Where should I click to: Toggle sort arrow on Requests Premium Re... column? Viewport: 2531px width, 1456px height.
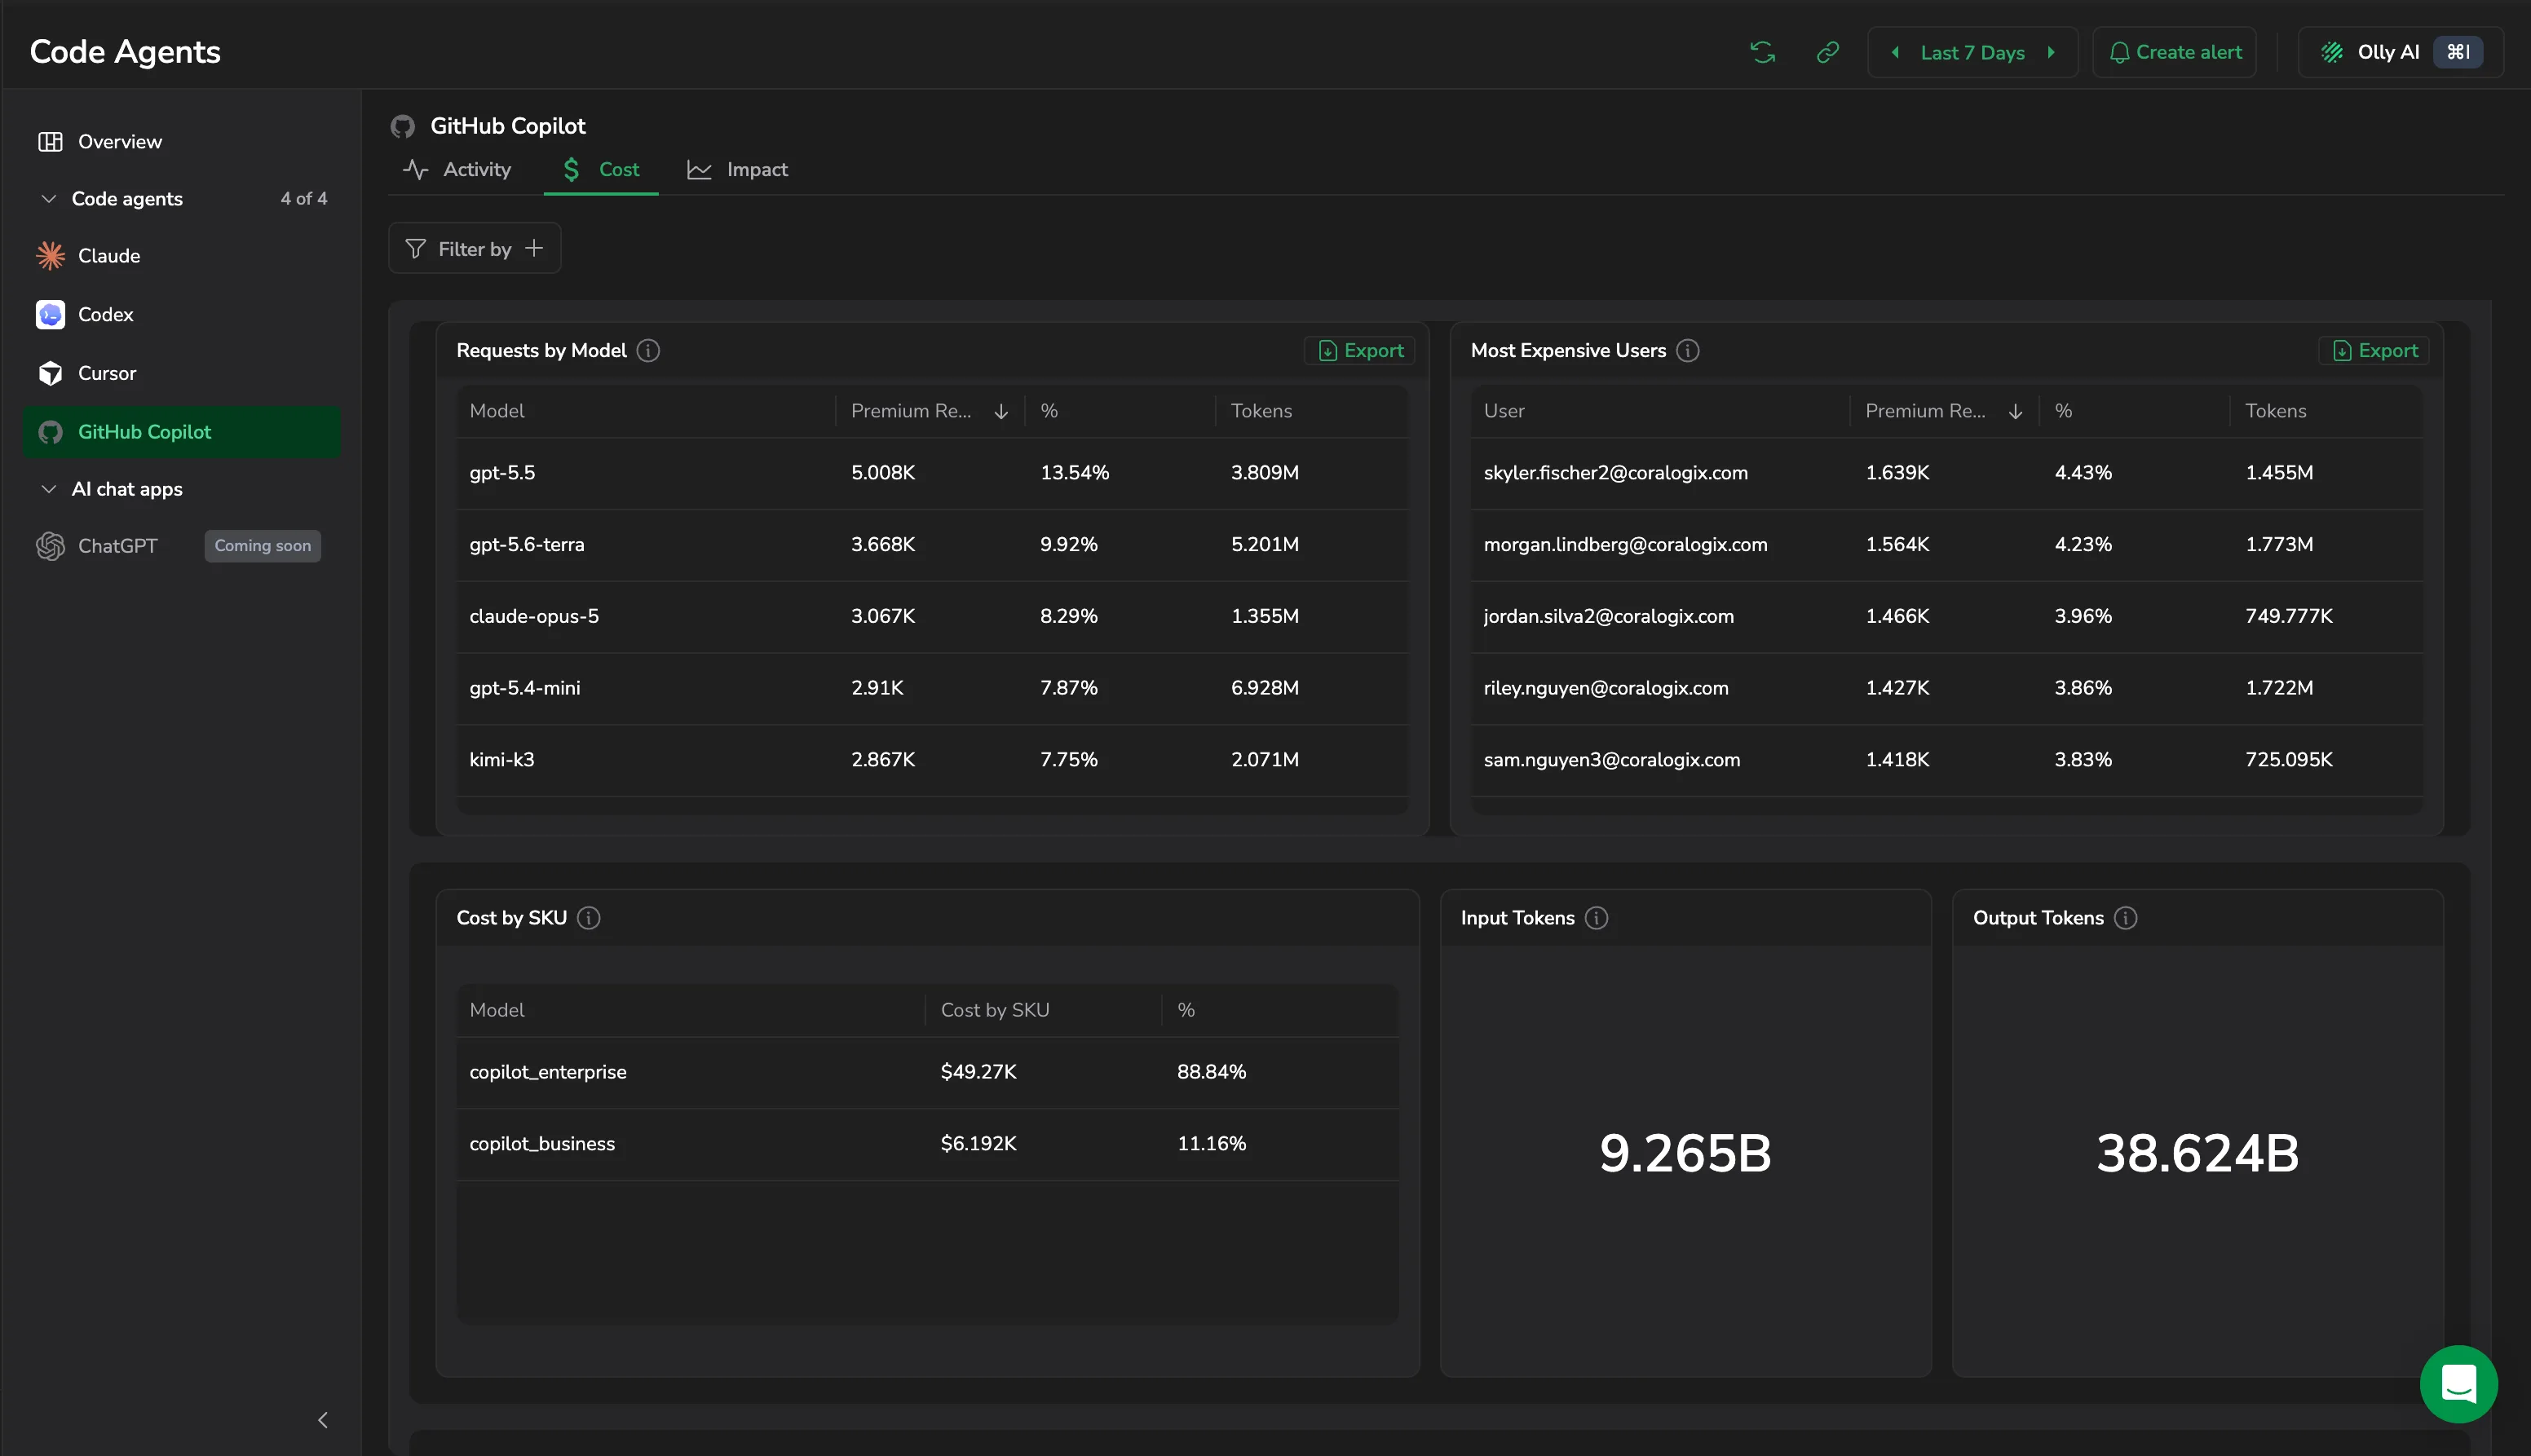click(1001, 411)
